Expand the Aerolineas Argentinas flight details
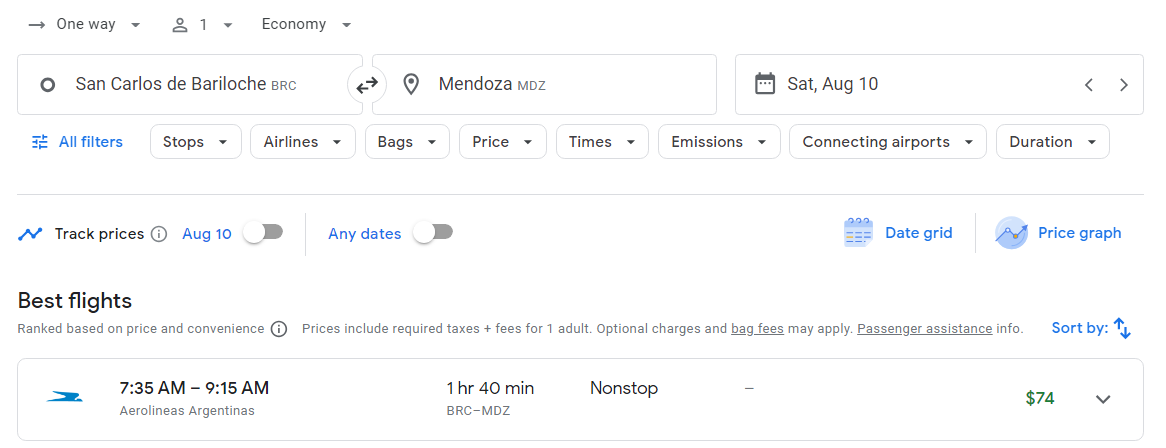This screenshot has height=448, width=1166. click(x=1103, y=399)
